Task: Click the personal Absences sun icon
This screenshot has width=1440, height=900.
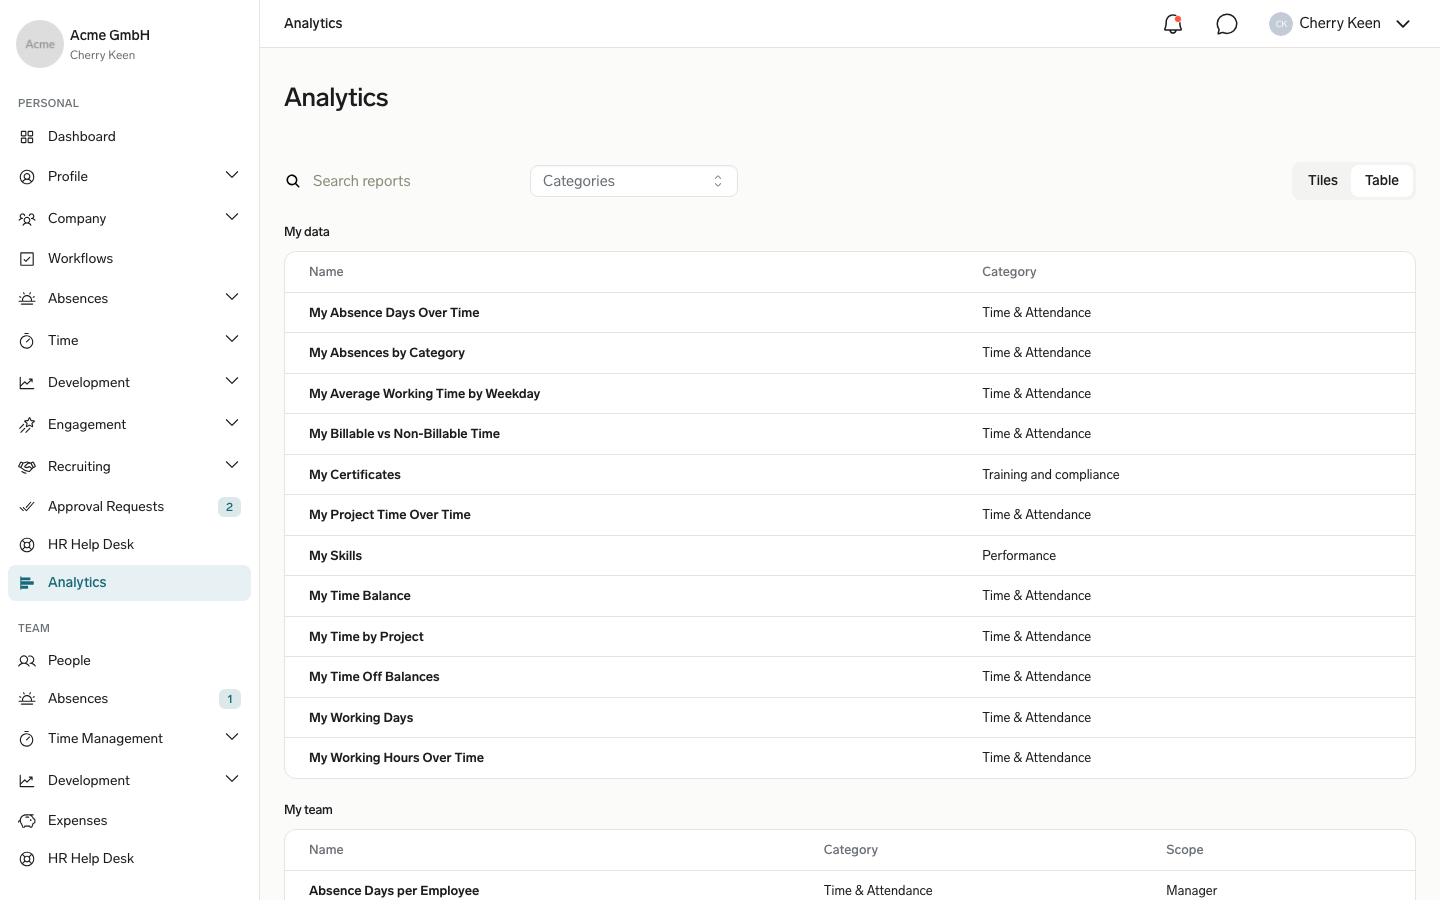Action: 27,299
